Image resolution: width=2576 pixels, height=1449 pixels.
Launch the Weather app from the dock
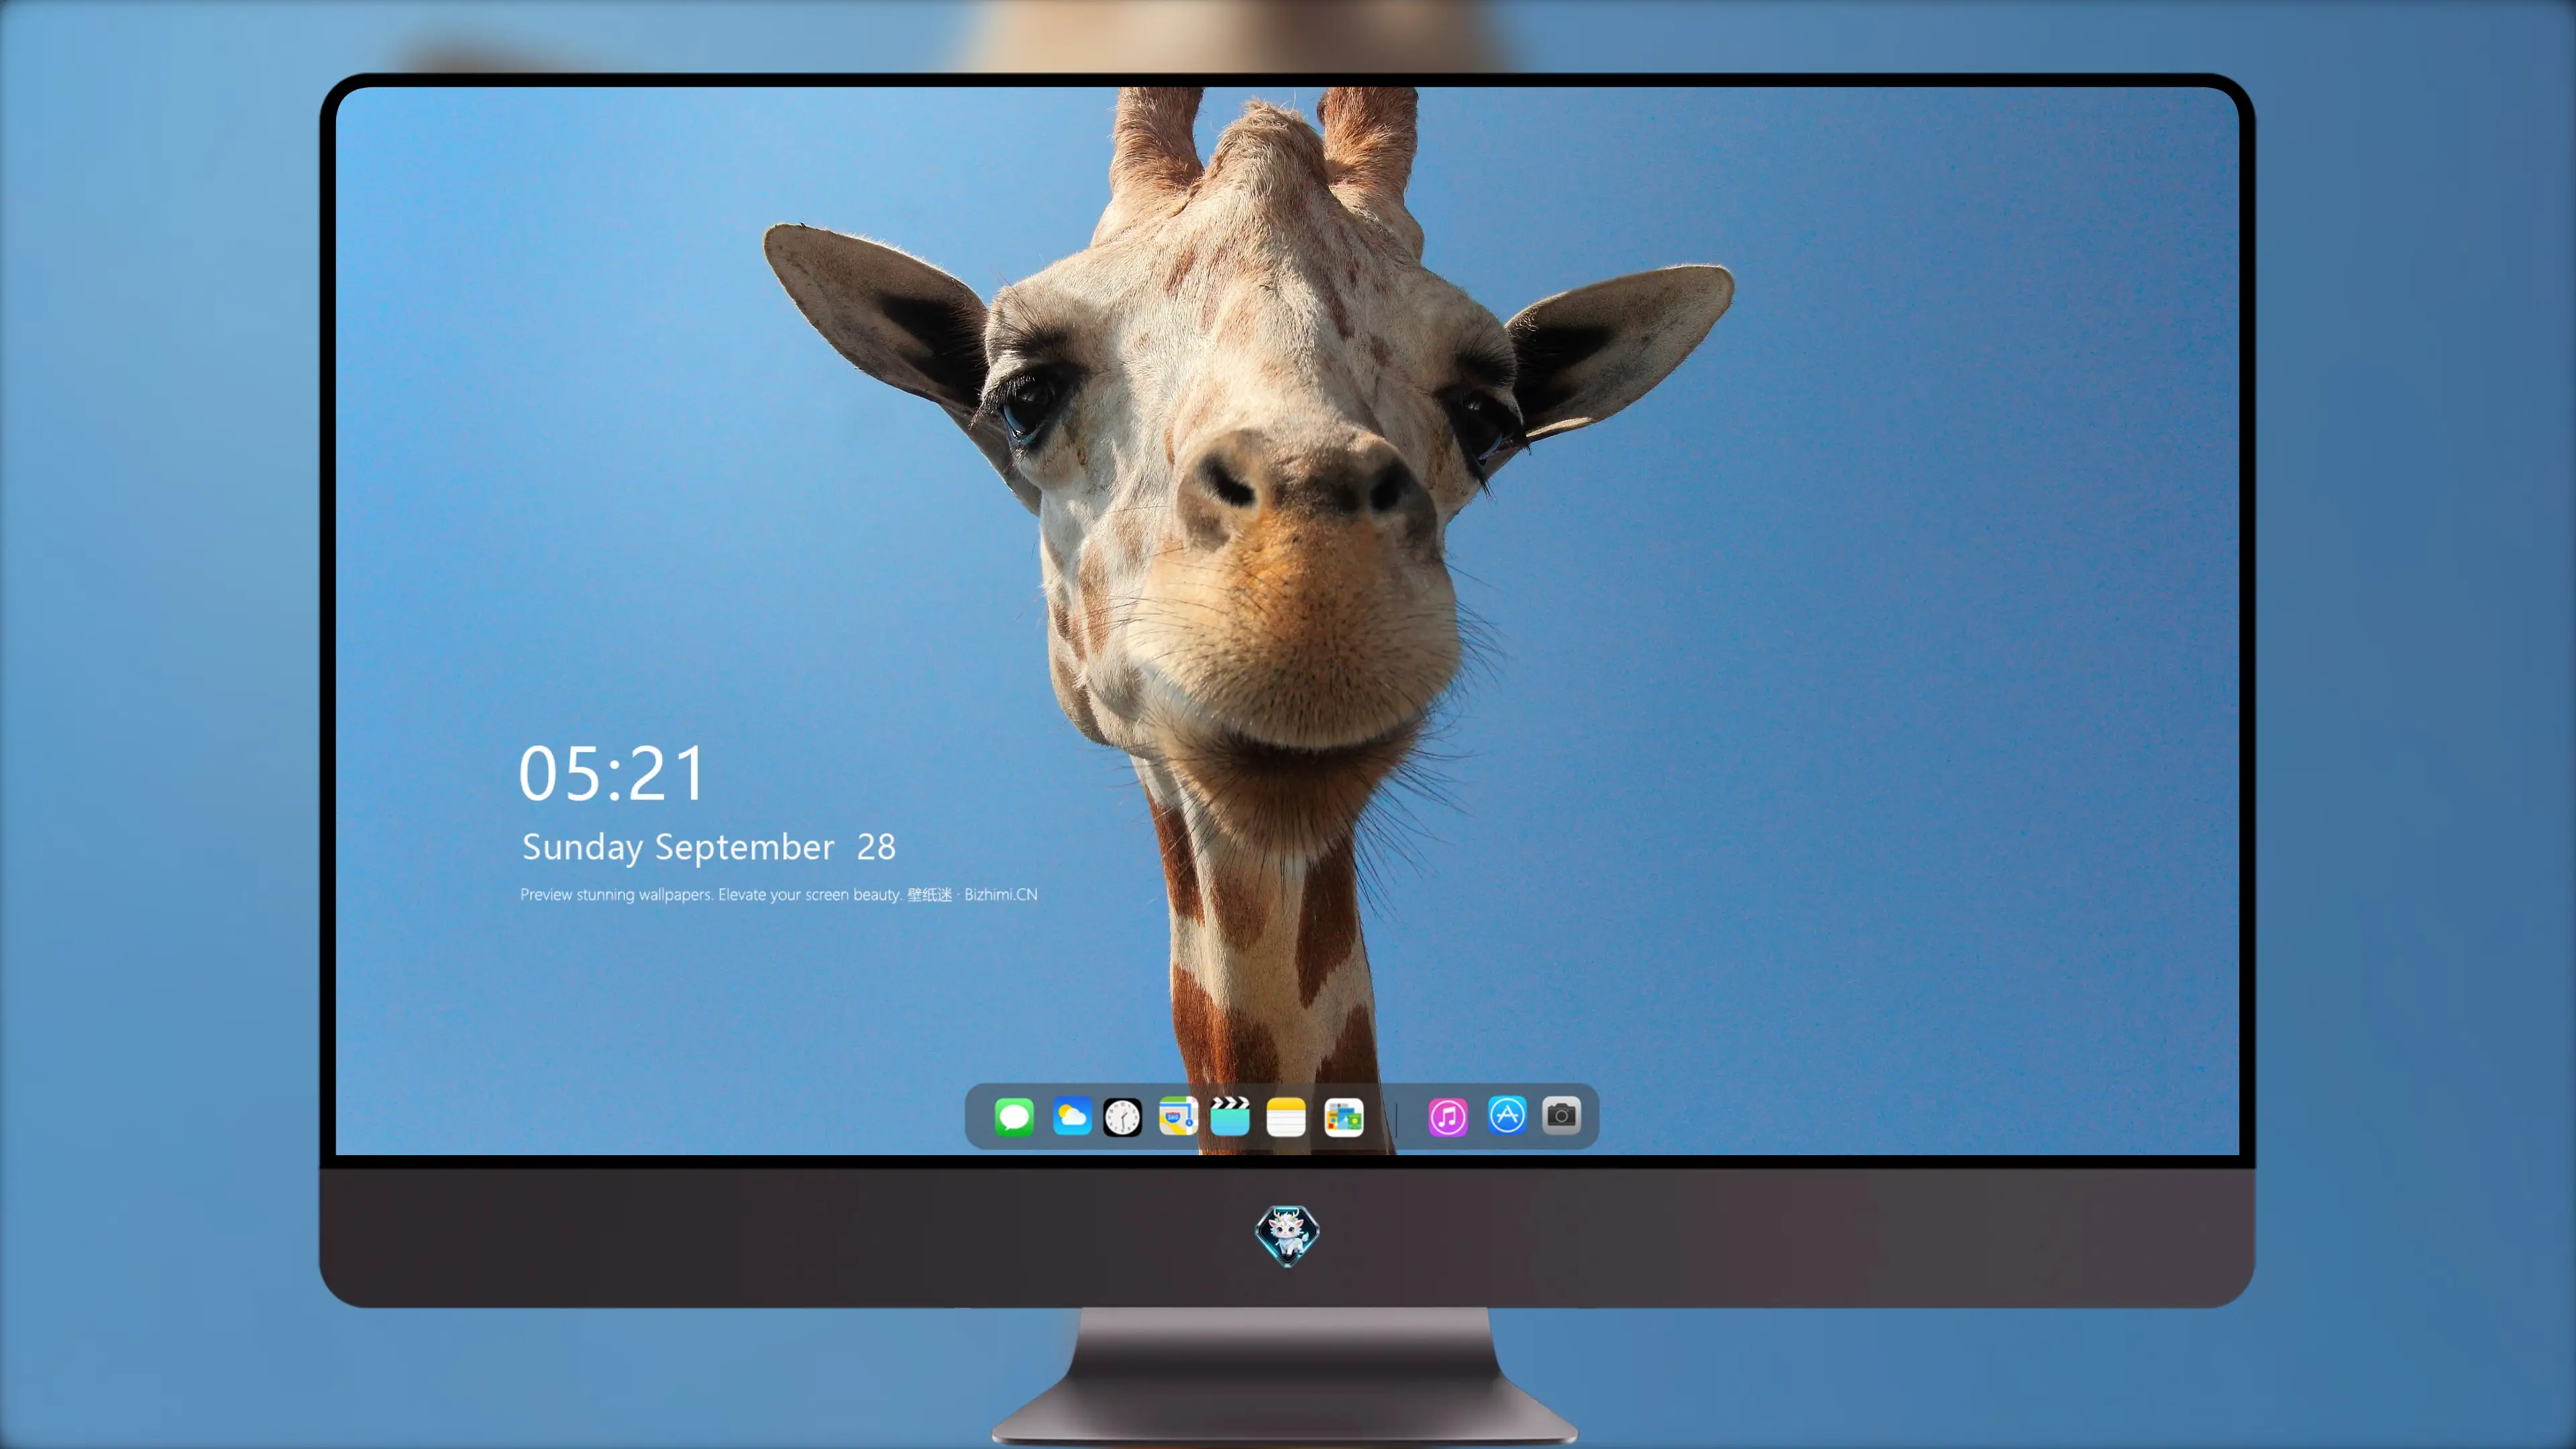tap(1071, 1116)
